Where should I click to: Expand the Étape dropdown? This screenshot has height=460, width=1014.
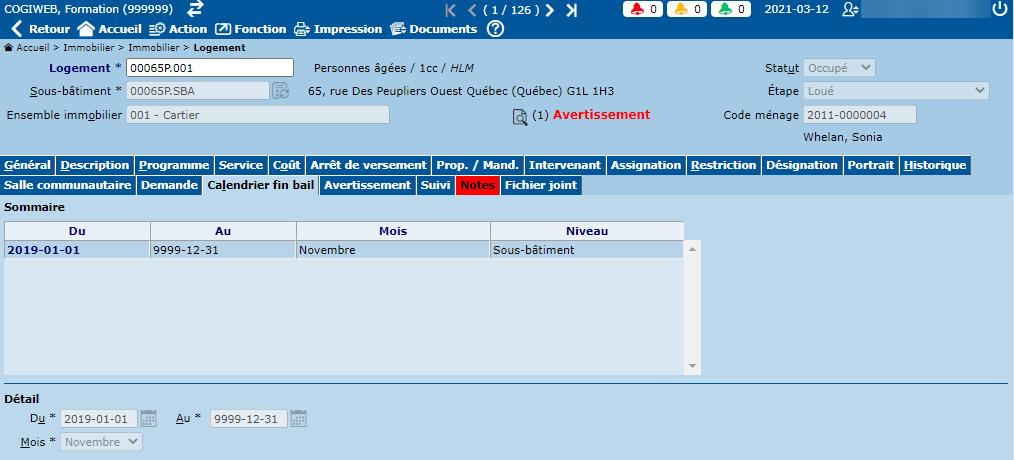pos(896,91)
